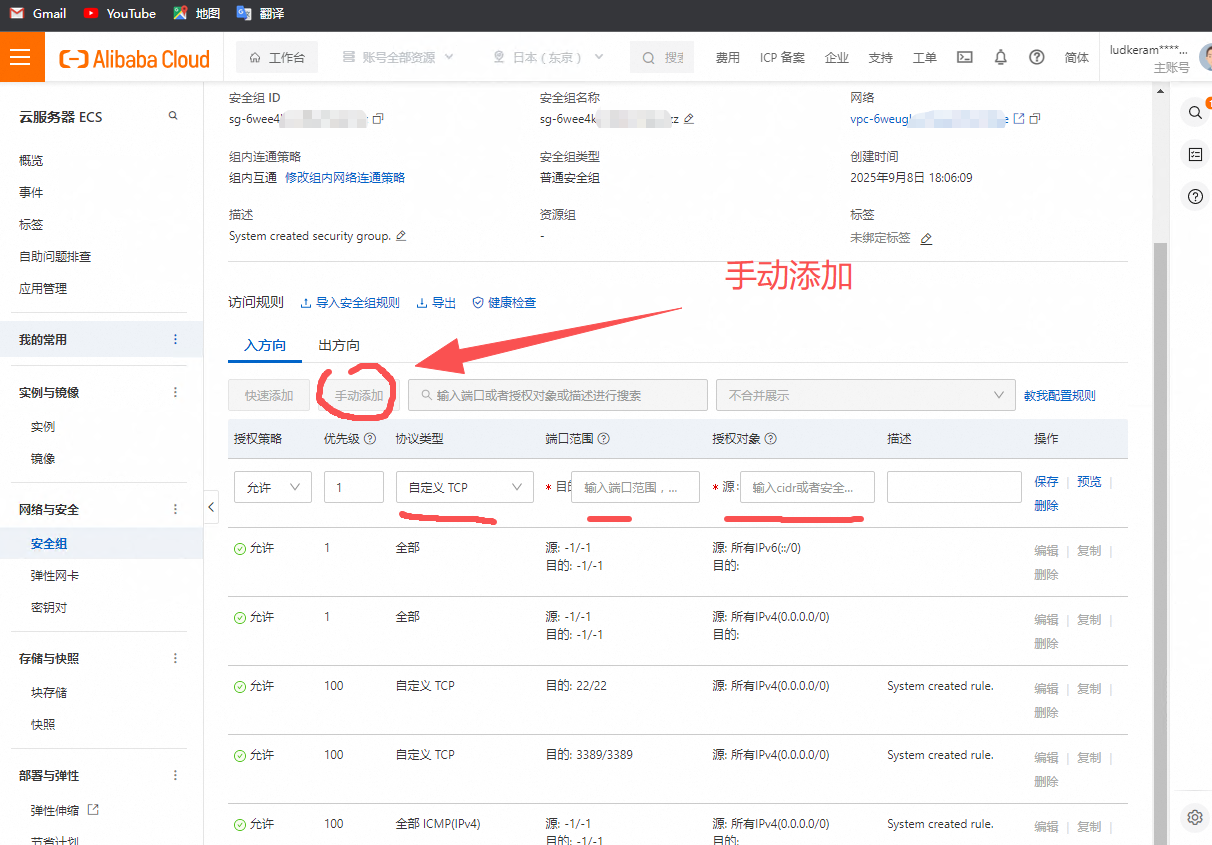Open the hamburger navigation menu
This screenshot has height=845, width=1212.
[21, 57]
